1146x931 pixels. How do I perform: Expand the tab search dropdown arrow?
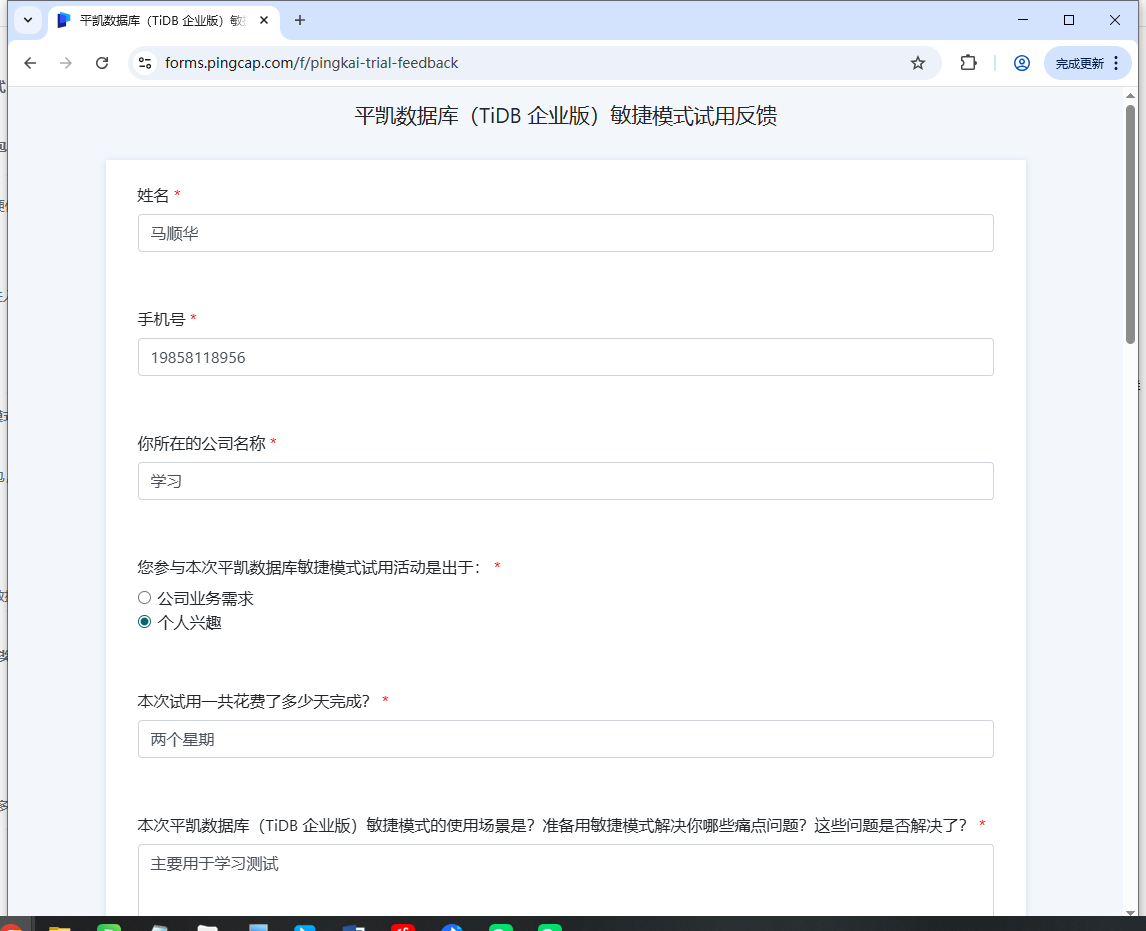[28, 20]
